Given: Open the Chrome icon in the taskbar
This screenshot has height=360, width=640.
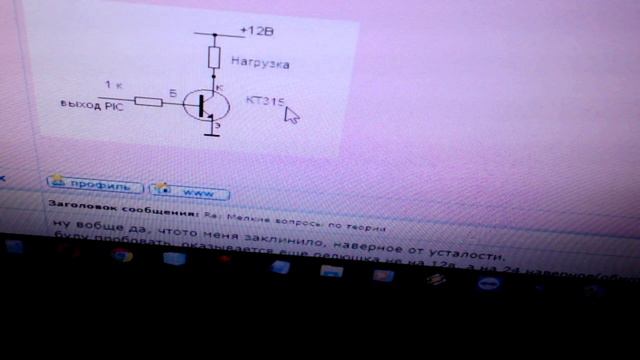Looking at the screenshot, I should pyautogui.click(x=122, y=255).
